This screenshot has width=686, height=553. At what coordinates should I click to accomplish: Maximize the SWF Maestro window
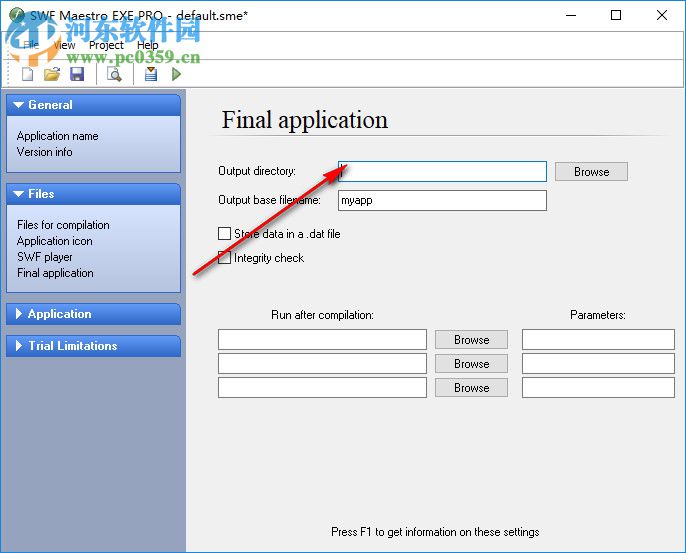pos(616,15)
